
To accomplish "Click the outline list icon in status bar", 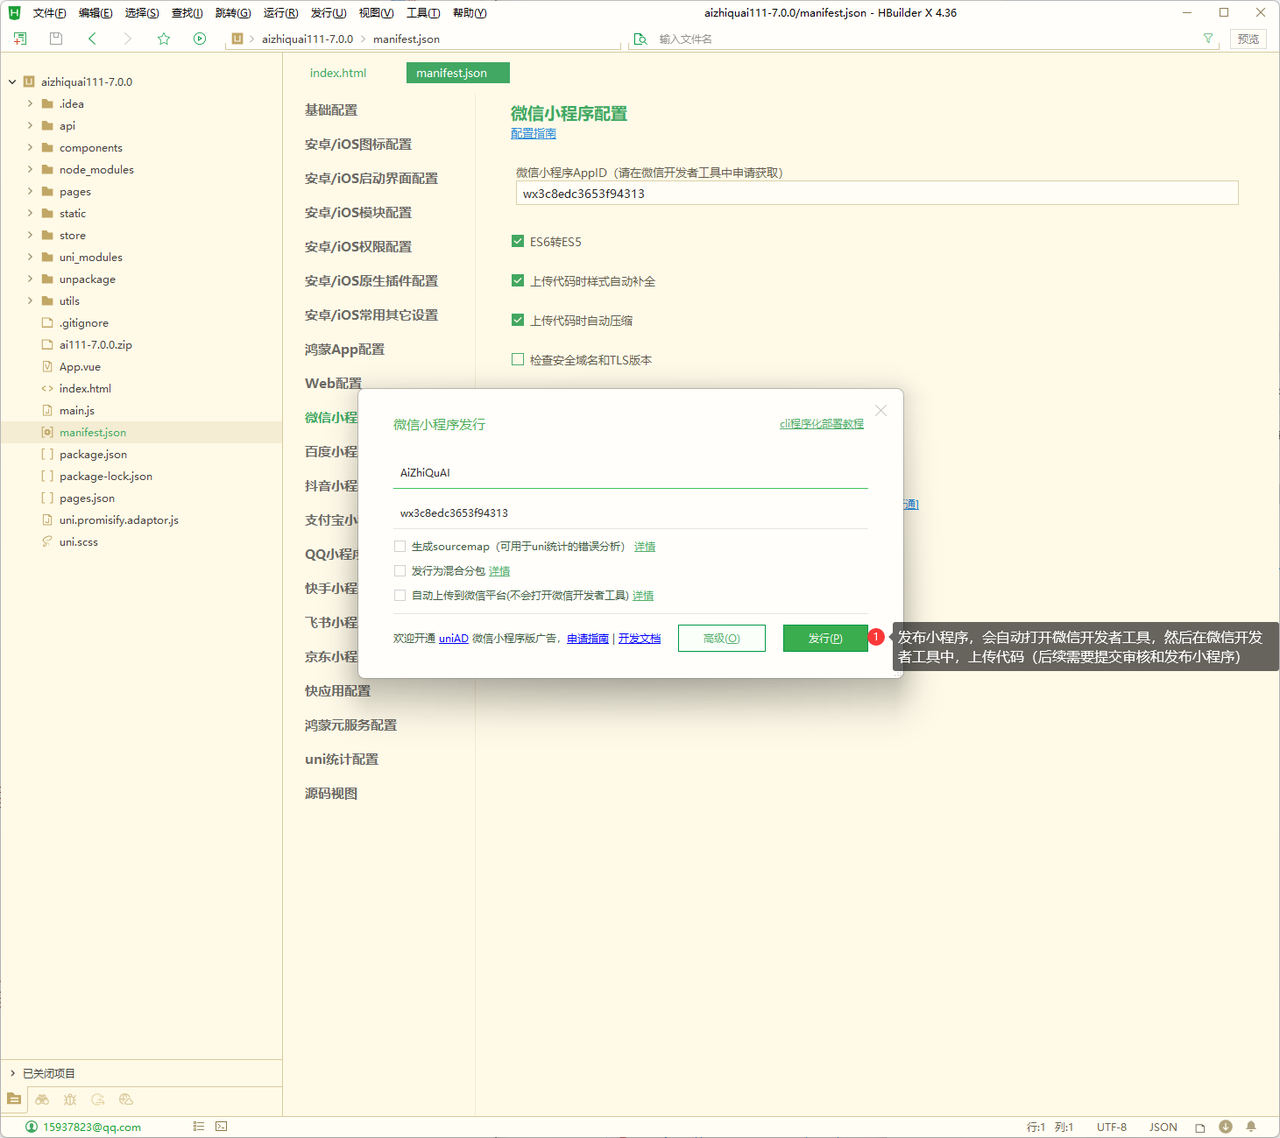I will pos(199,1127).
